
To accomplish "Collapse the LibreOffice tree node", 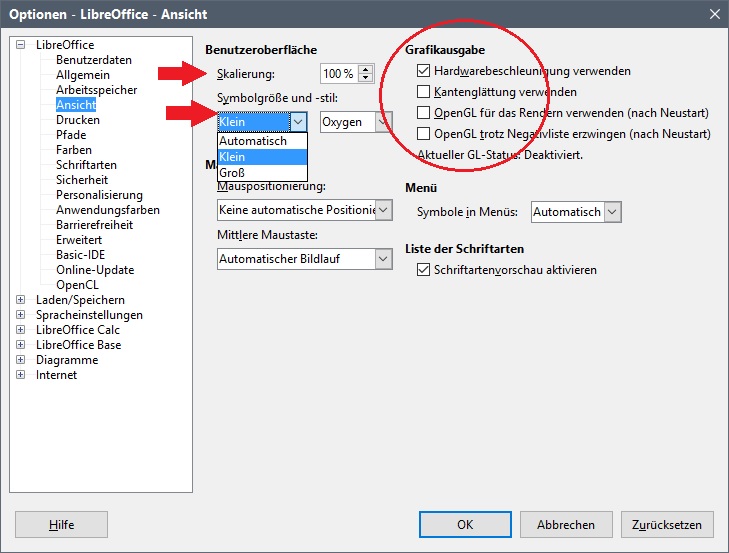I will click(20, 45).
